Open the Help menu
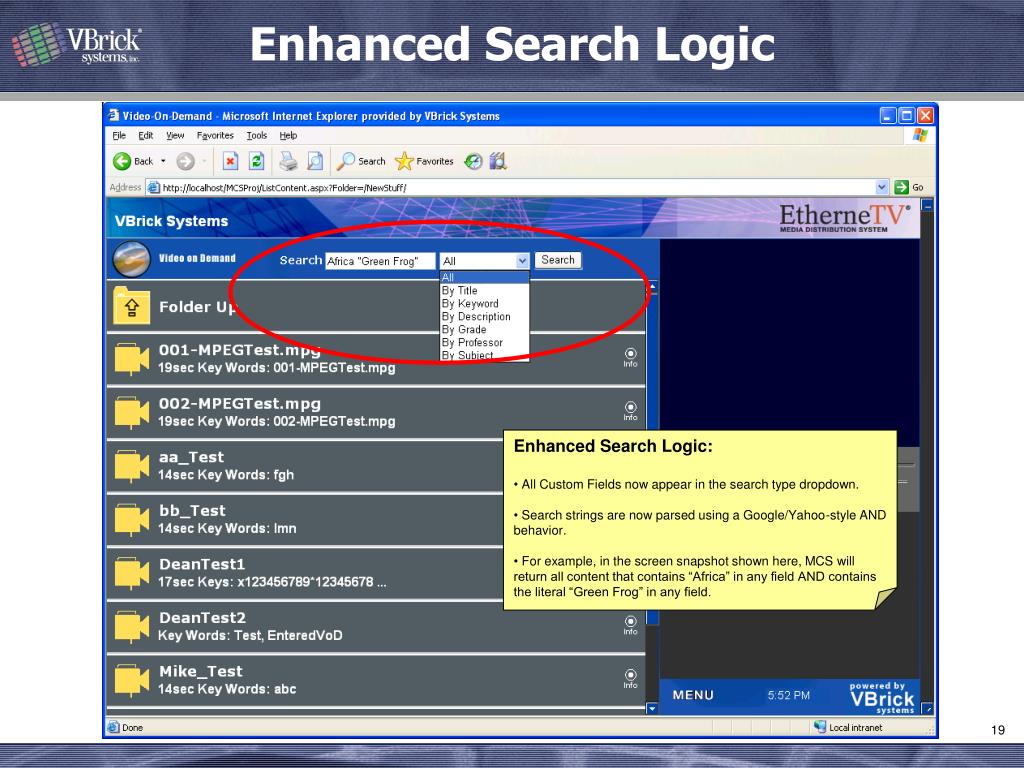Screen dimensions: 1024x768 tap(288, 135)
